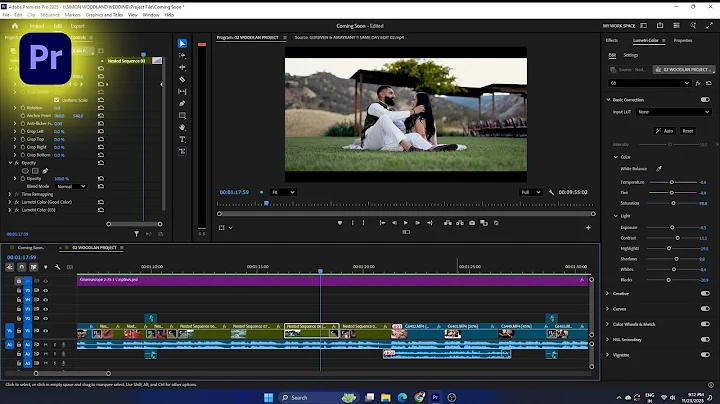Click Go to In point button
Viewport: 720px width, 404px height.
tap(382, 223)
